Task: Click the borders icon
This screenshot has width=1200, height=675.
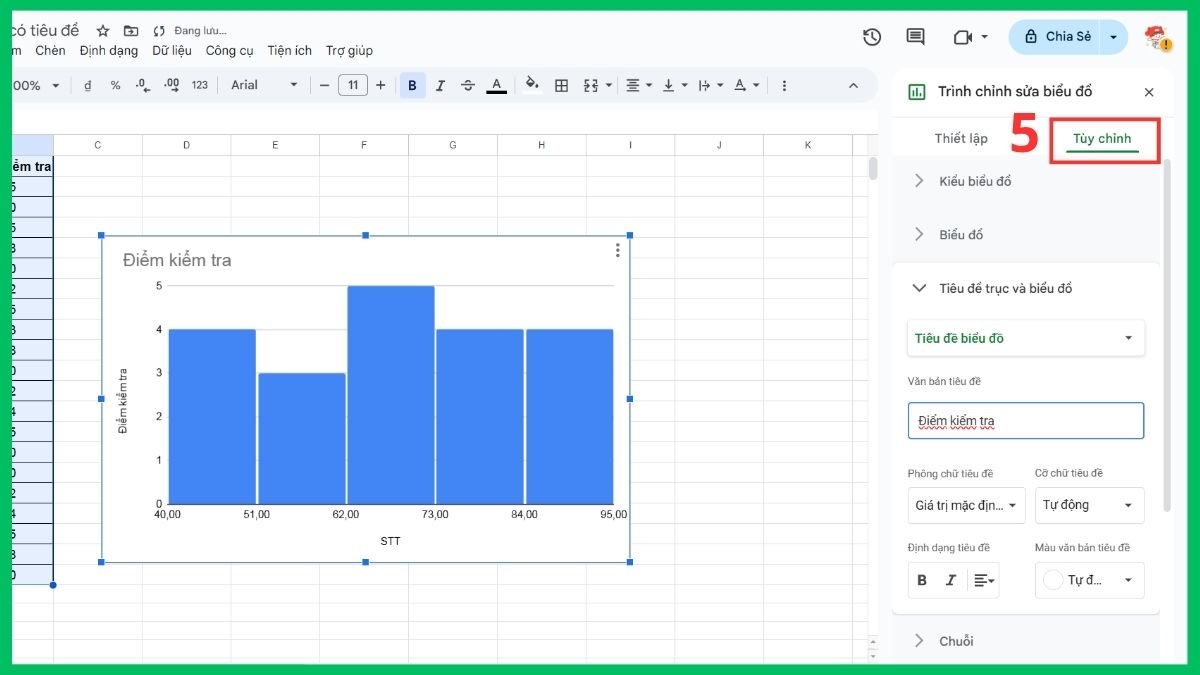Action: pos(561,85)
